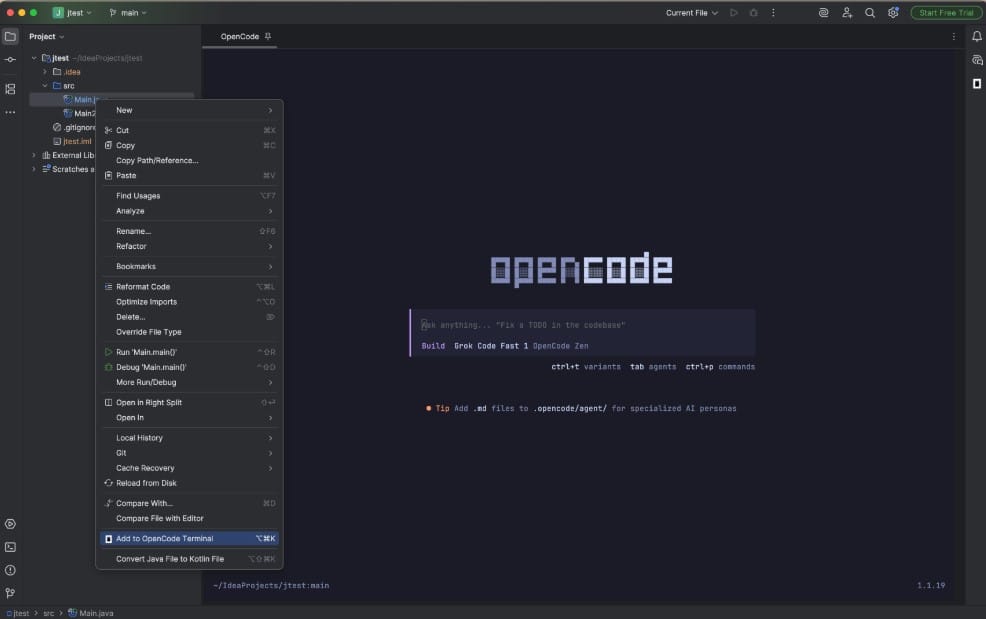Open more run actions vertical dots
Image resolution: width=986 pixels, height=619 pixels.
[773, 13]
